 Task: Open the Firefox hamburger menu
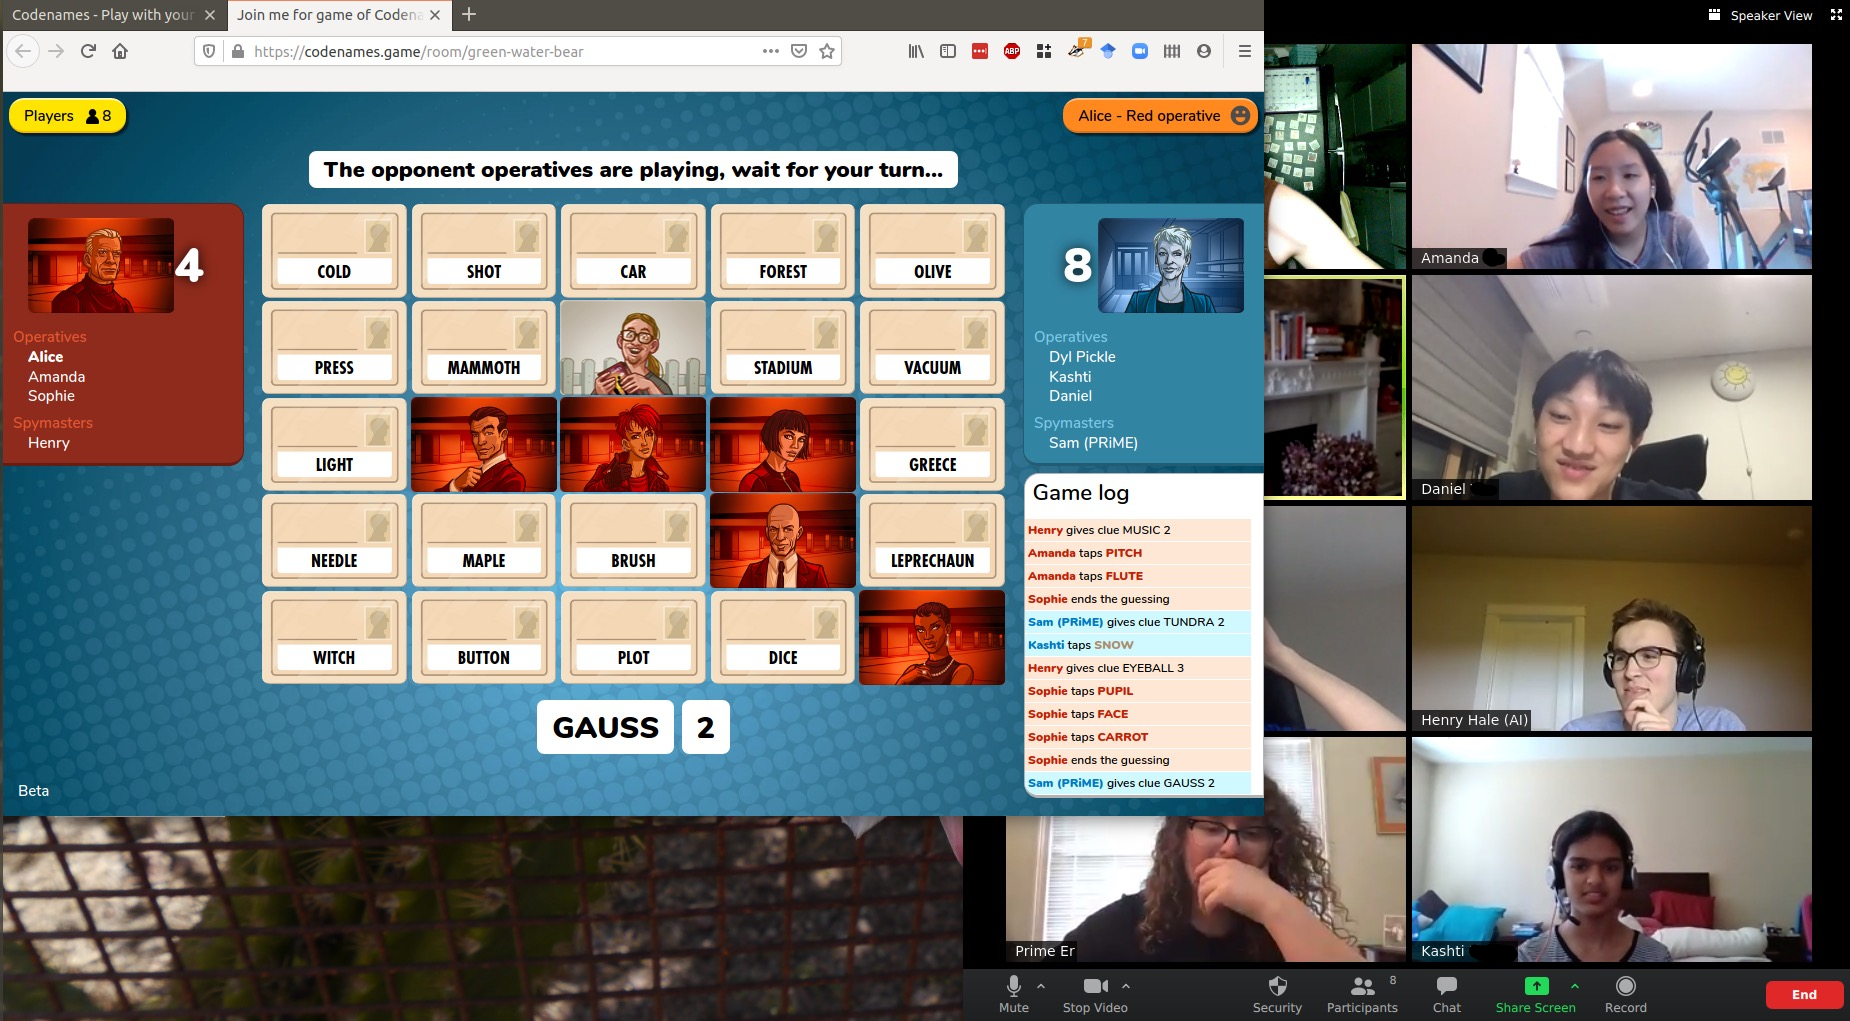(1244, 51)
